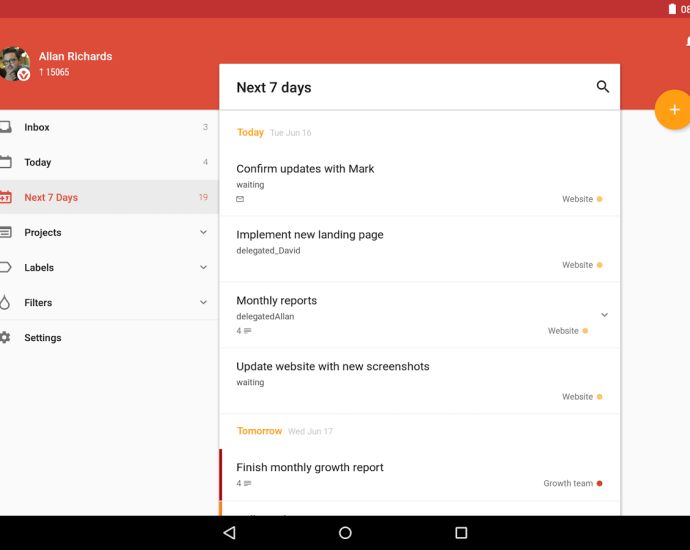The image size is (690, 550).
Task: Expand the Projects section chevron
Action: pos(203,232)
